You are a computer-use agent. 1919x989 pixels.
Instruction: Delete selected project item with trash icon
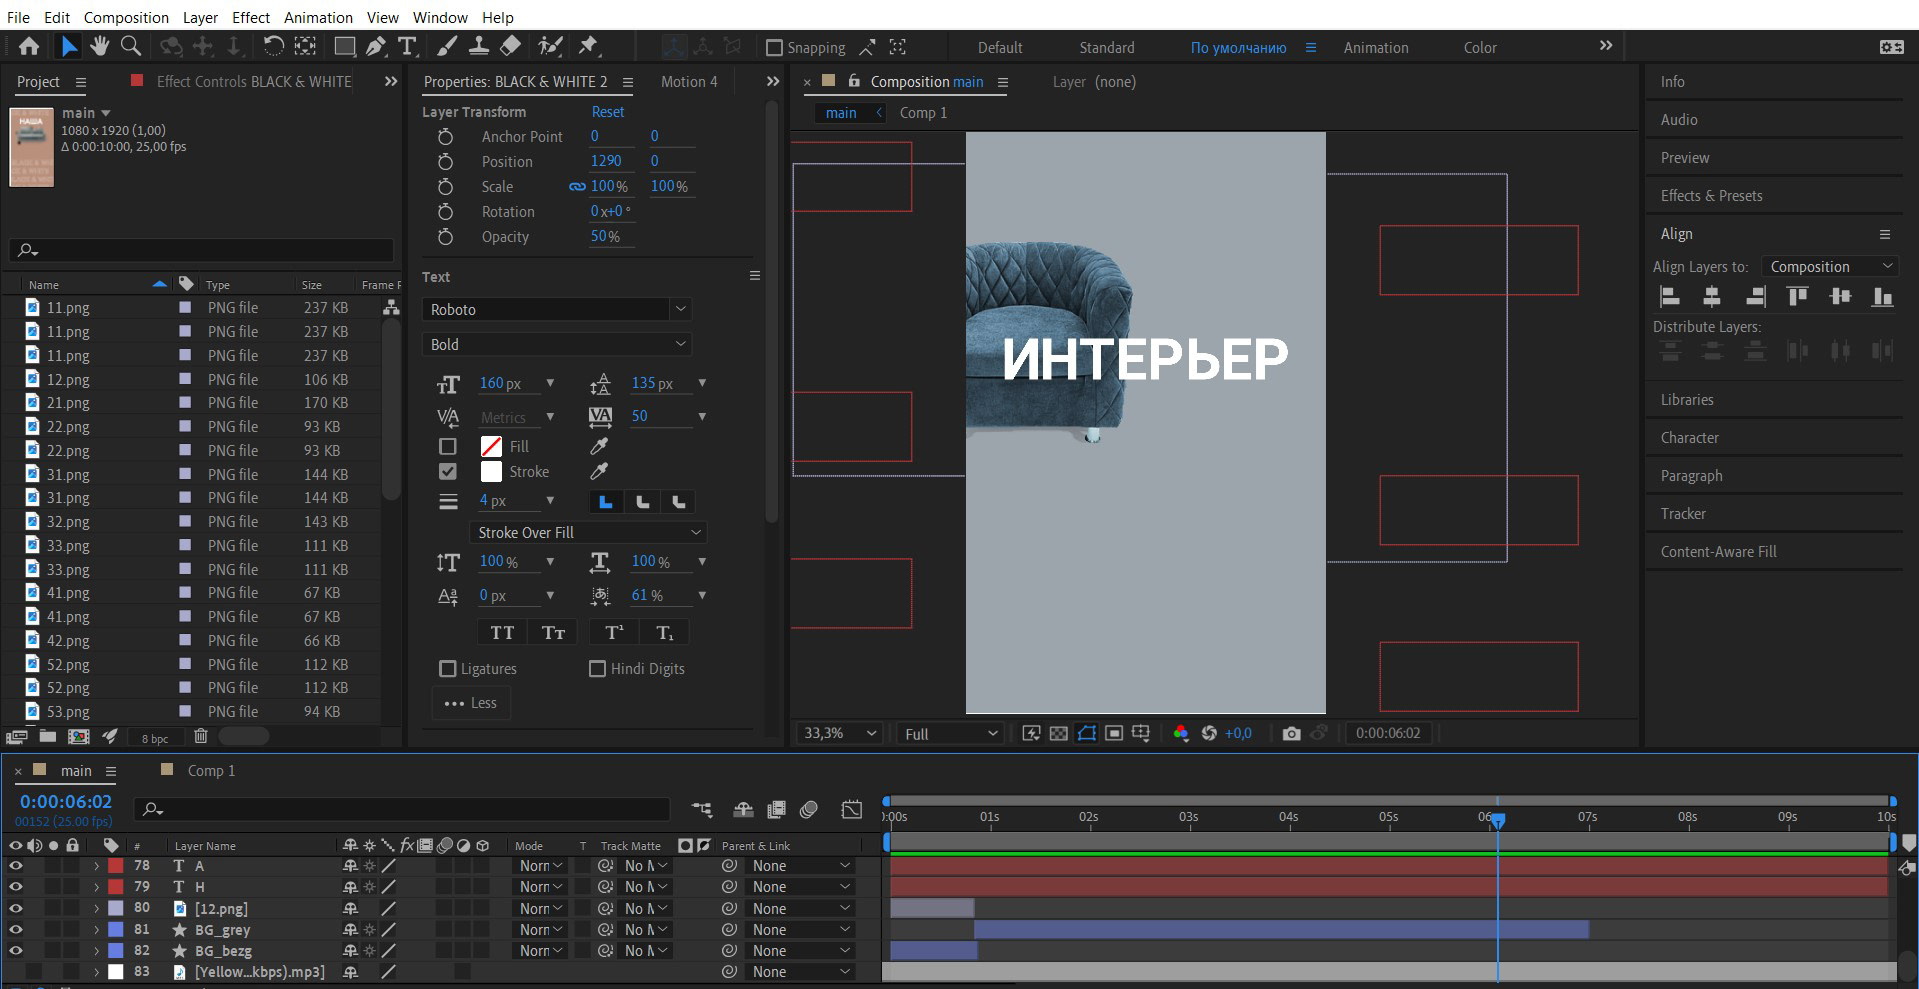[200, 737]
